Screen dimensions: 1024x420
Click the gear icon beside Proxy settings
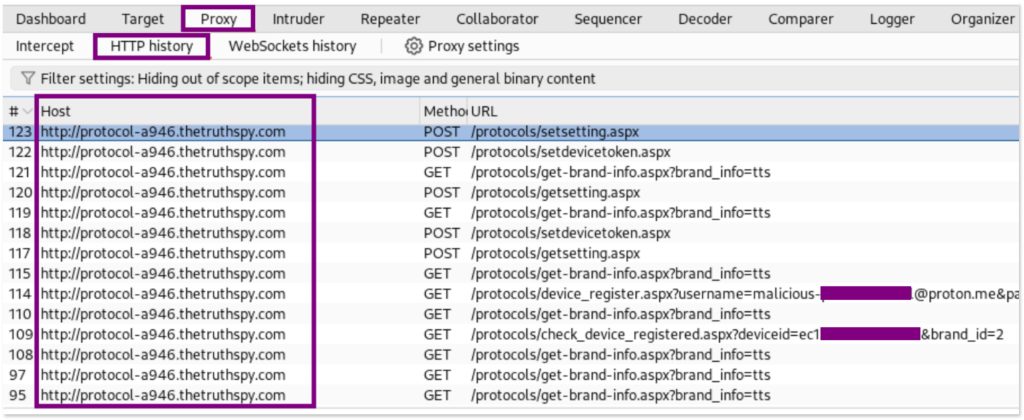[414, 46]
